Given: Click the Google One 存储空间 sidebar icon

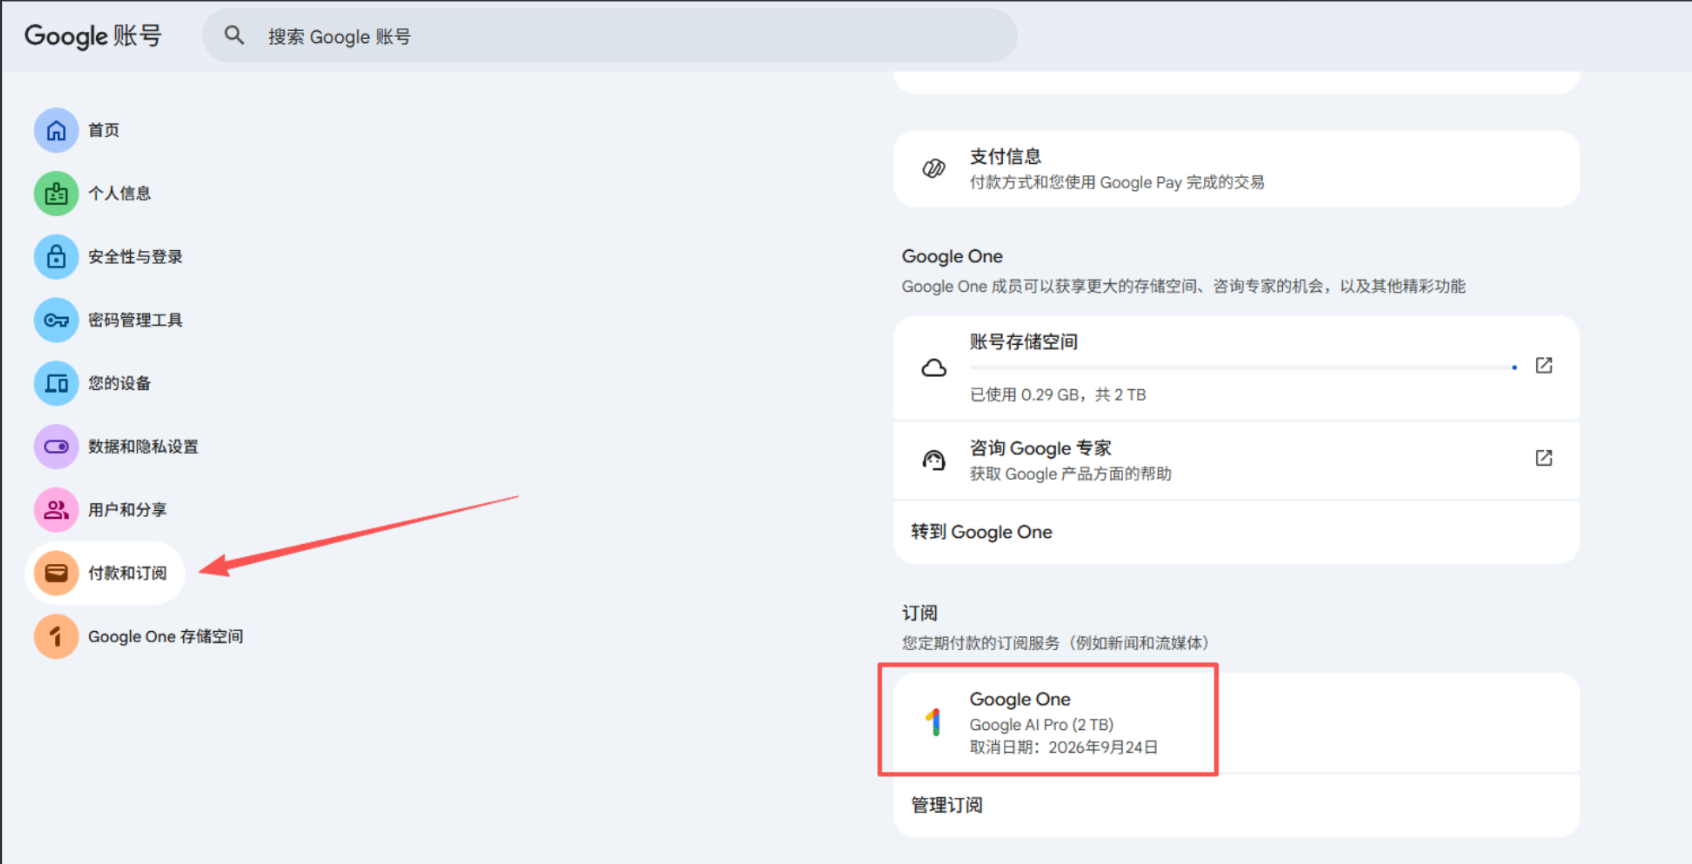Looking at the screenshot, I should (x=56, y=636).
